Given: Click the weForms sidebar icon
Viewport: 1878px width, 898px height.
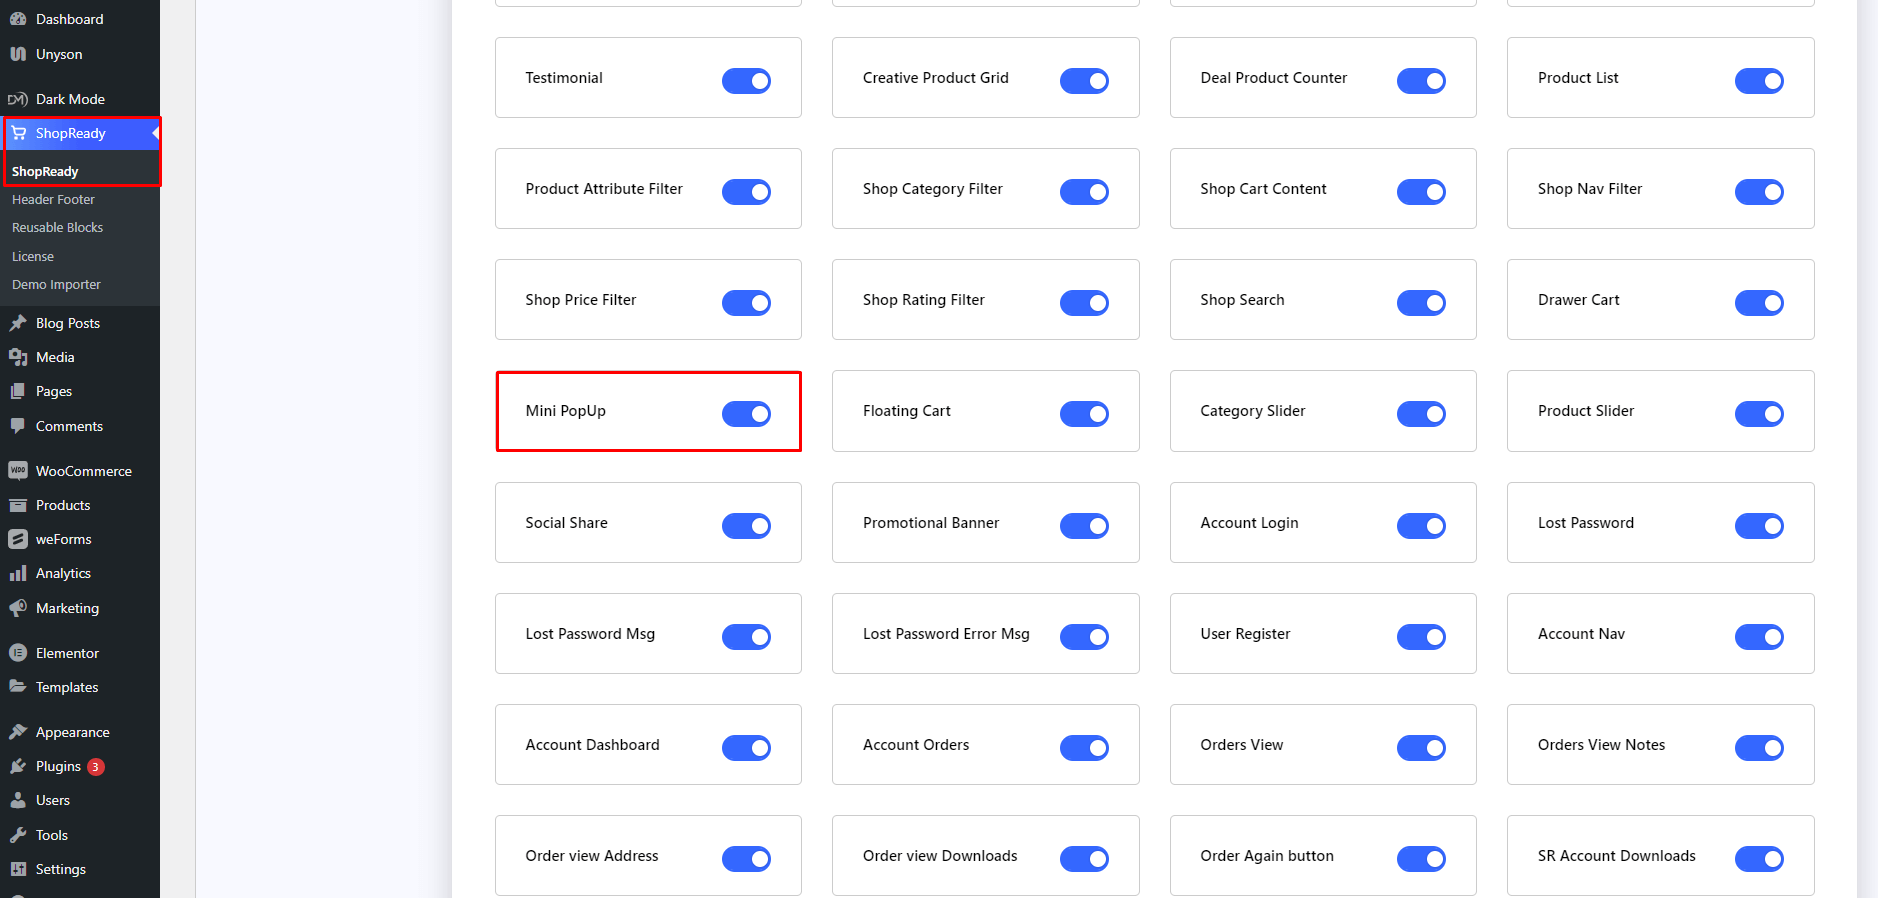Looking at the screenshot, I should (18, 539).
